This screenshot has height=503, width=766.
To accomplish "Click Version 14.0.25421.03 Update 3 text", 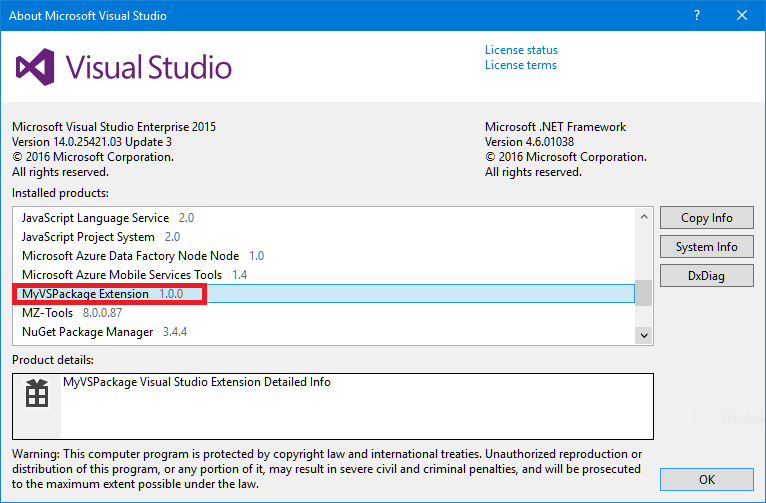I will click(92, 142).
